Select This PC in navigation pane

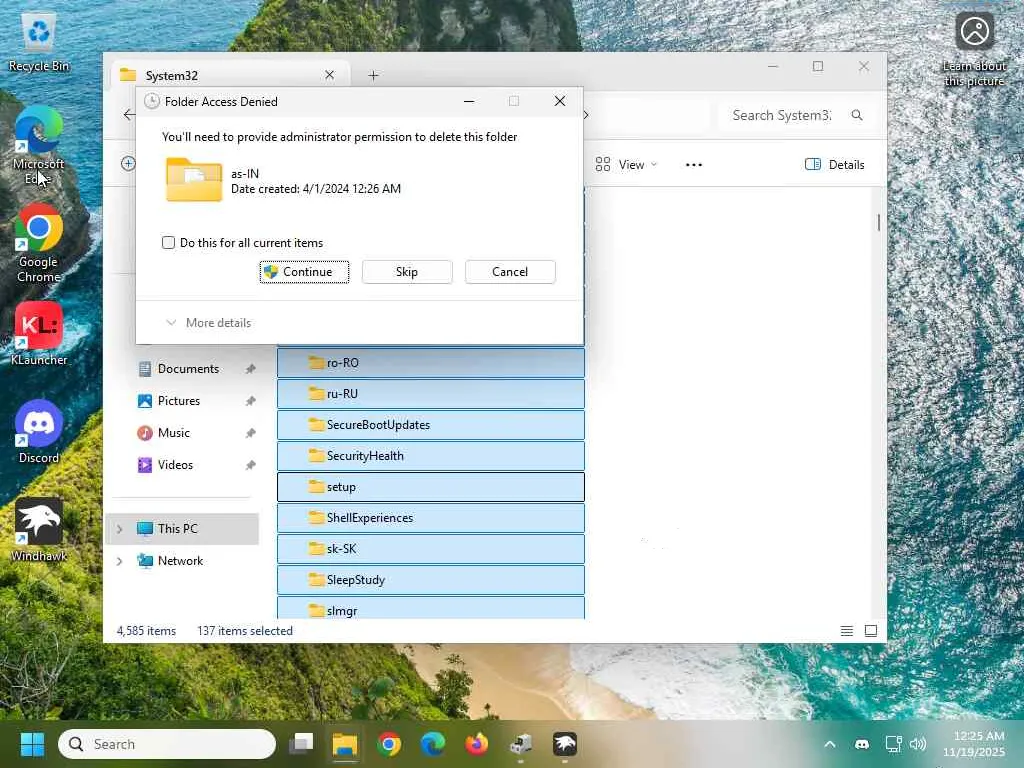point(183,528)
